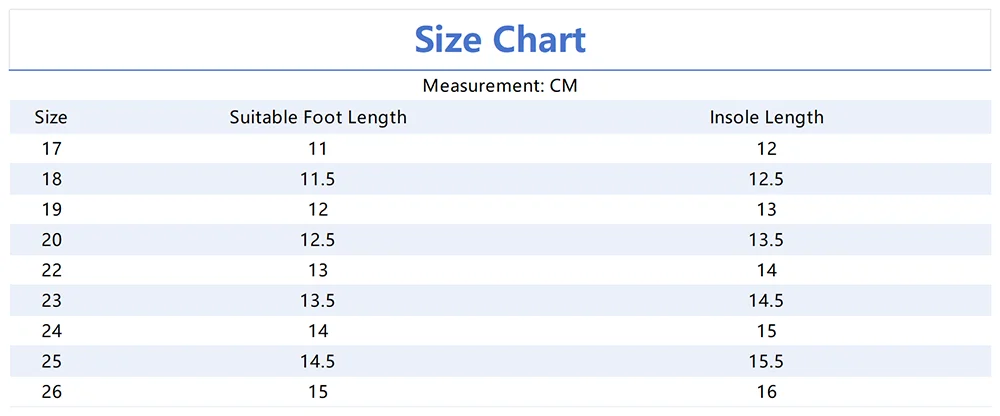Click size 18 row label
Image resolution: width=1000 pixels, height=416 pixels.
(x=51, y=179)
